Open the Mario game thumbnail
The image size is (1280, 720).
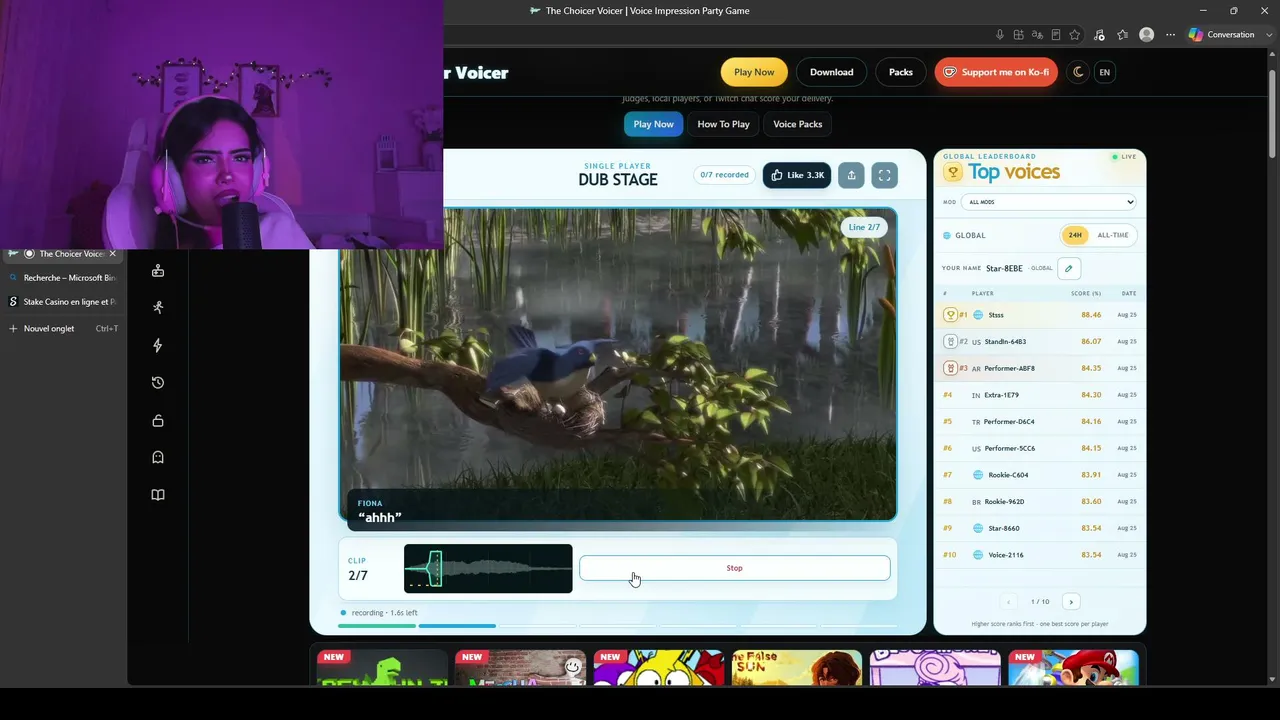click(1073, 667)
